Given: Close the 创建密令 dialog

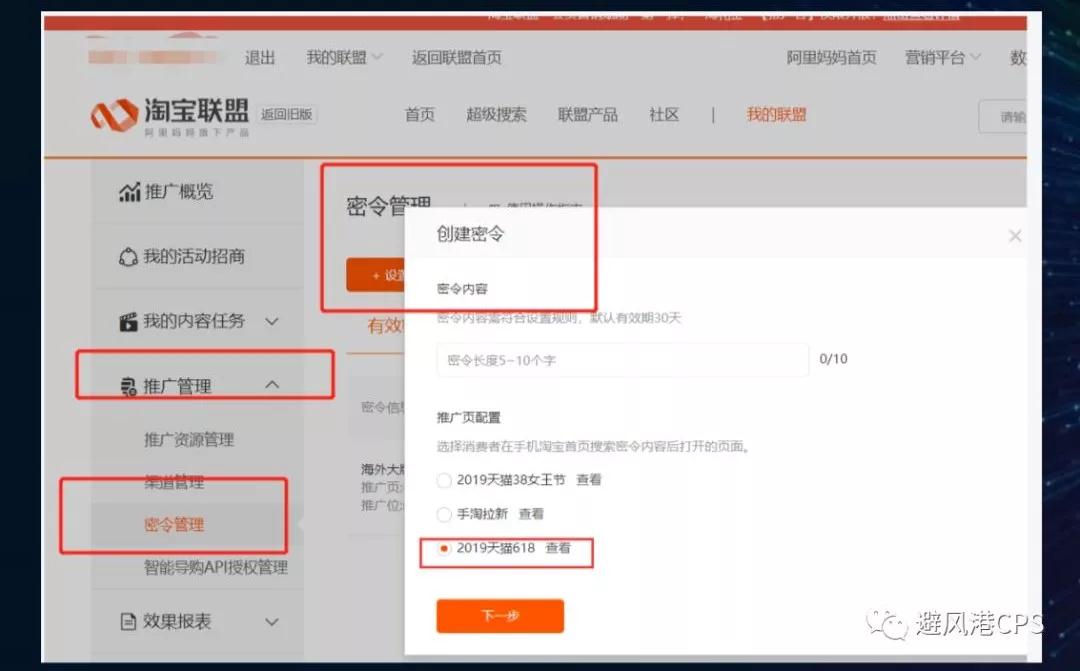Looking at the screenshot, I should (x=1015, y=236).
